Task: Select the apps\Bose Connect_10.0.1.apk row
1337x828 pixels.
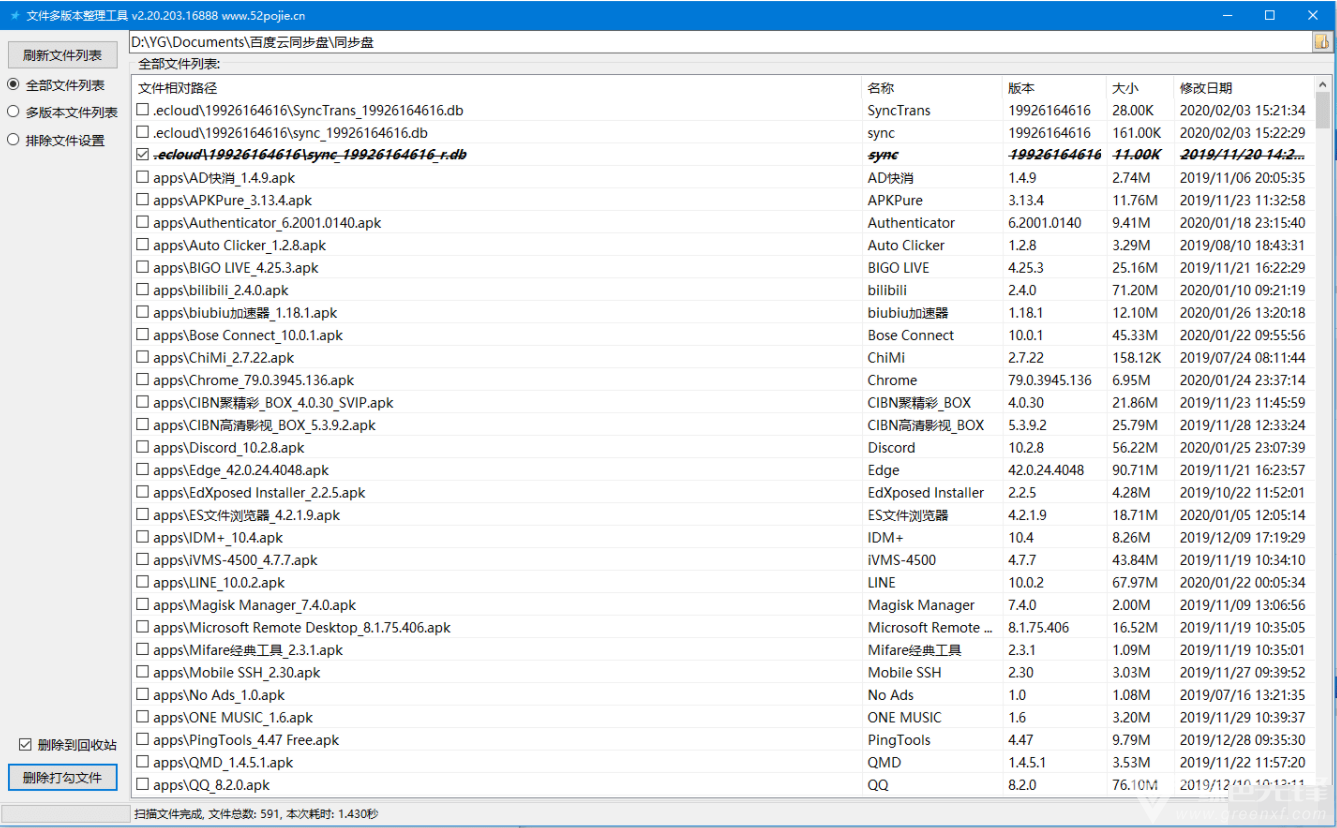Action: coord(723,335)
